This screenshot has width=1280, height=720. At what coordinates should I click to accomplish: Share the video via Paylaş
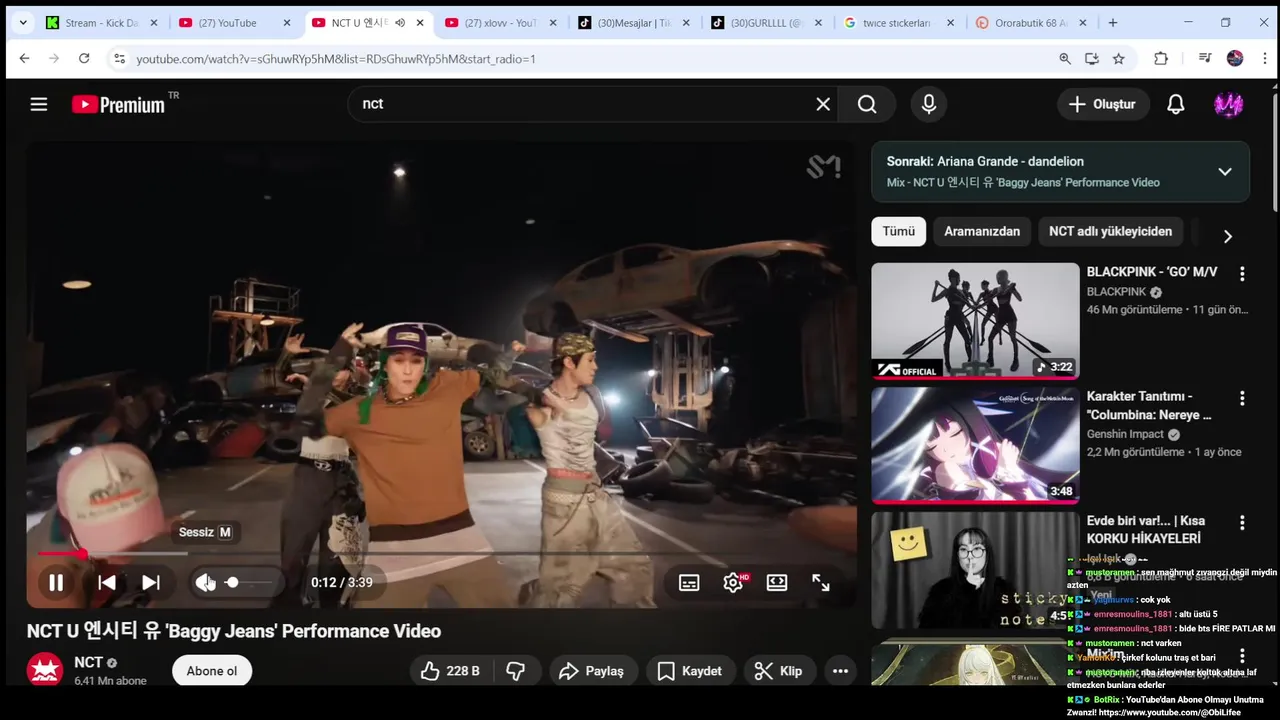(591, 671)
